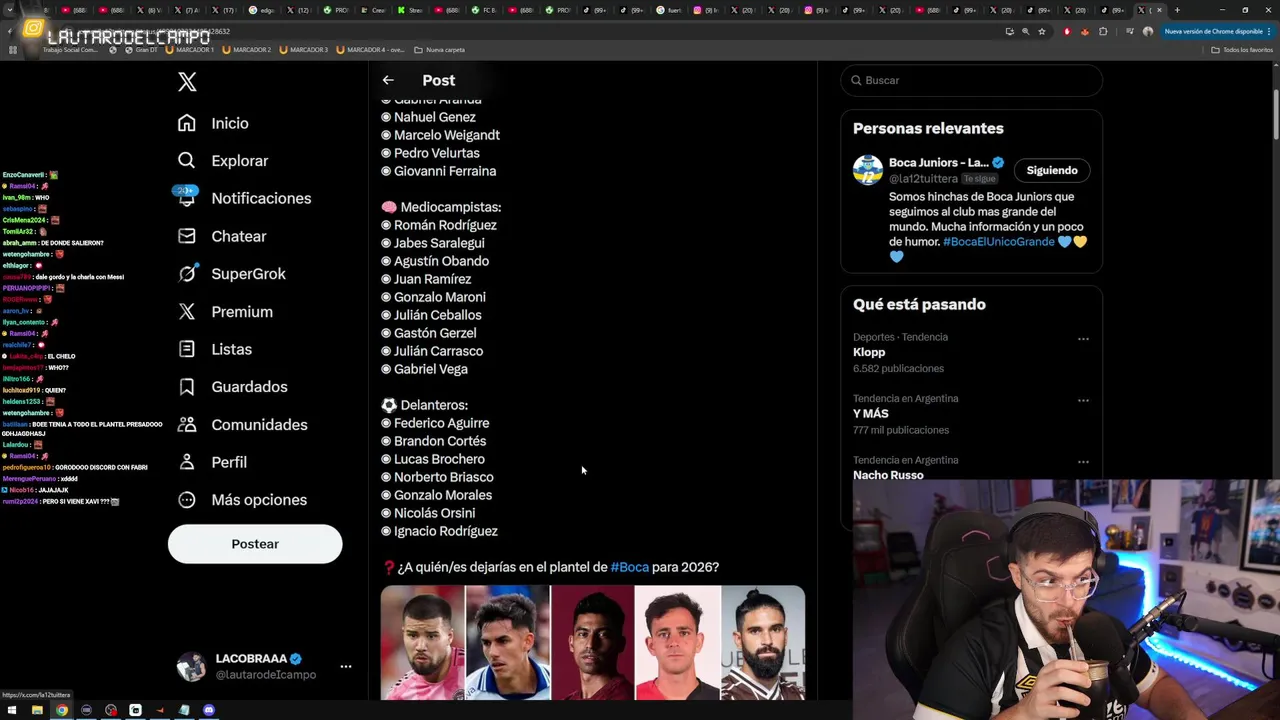The height and width of the screenshot is (720, 1280).
Task: Click Gonzalo Maroni in list
Action: click(x=440, y=297)
